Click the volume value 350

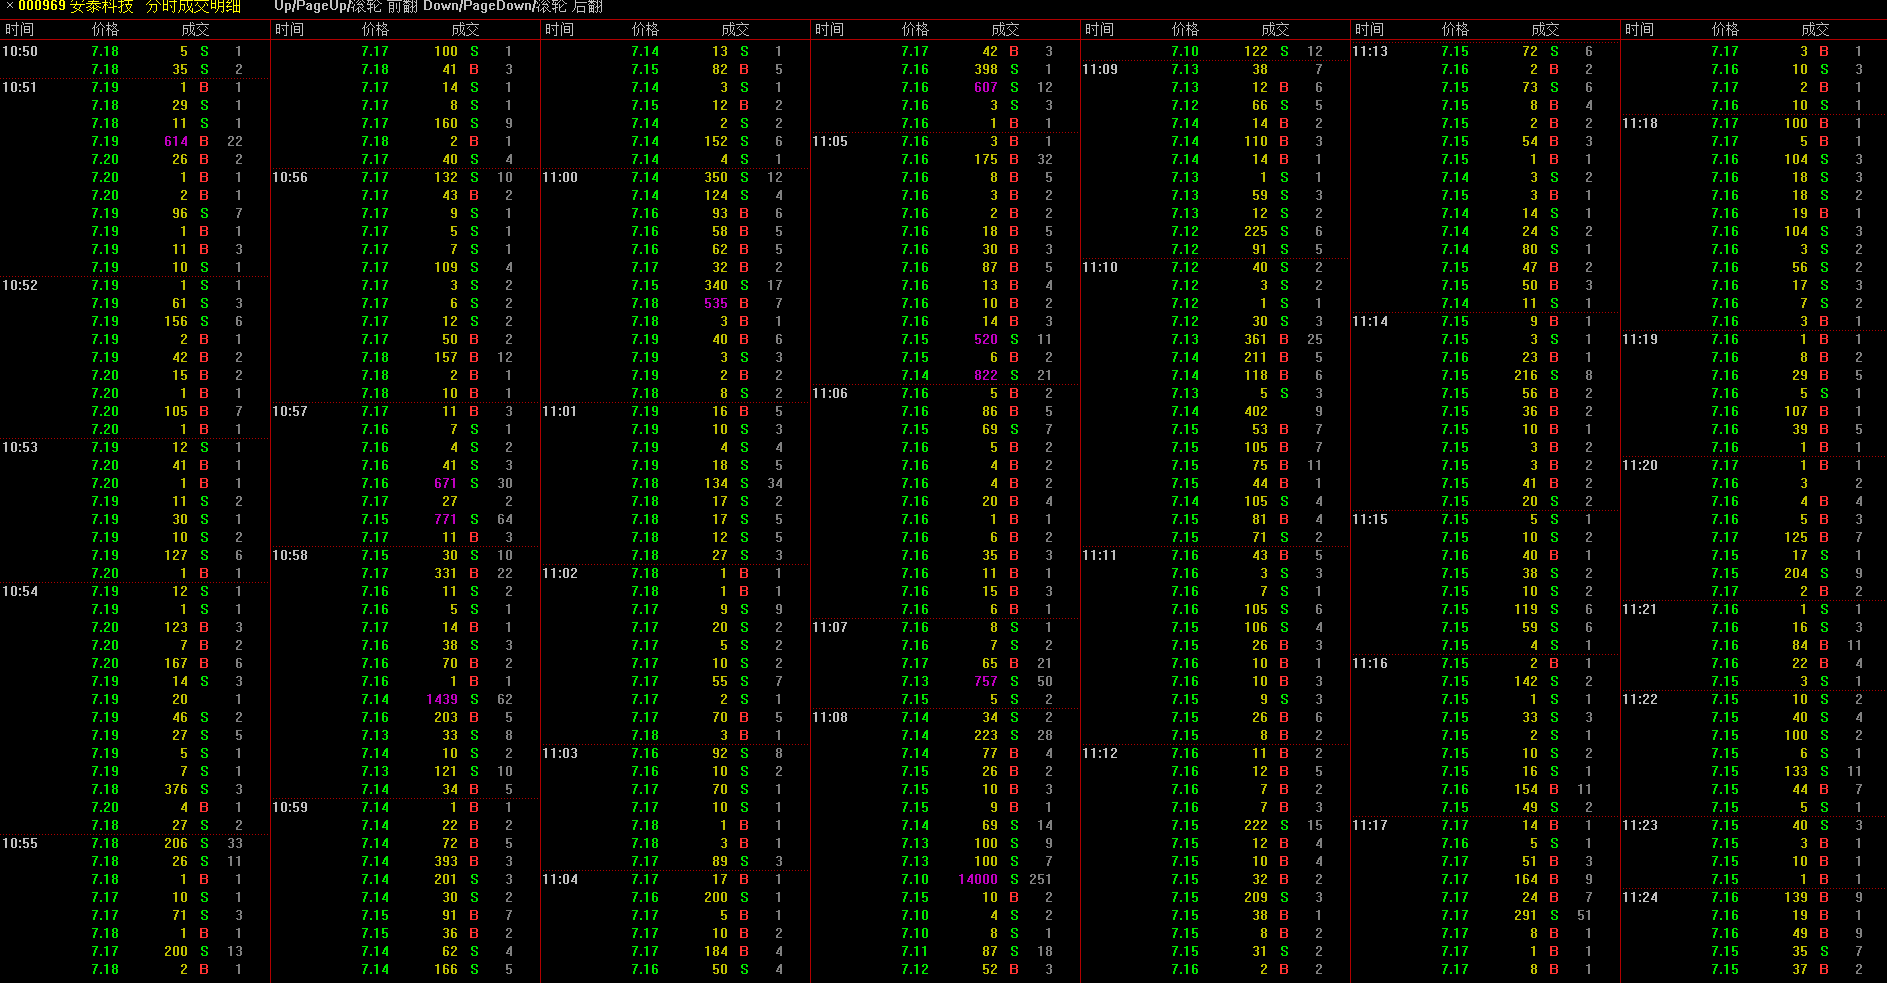click(716, 177)
